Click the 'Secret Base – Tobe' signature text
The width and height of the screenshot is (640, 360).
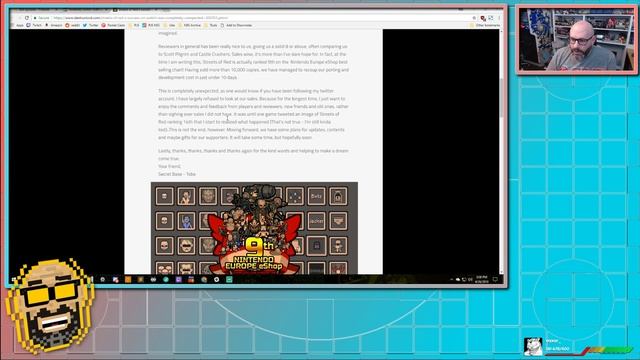tap(177, 174)
